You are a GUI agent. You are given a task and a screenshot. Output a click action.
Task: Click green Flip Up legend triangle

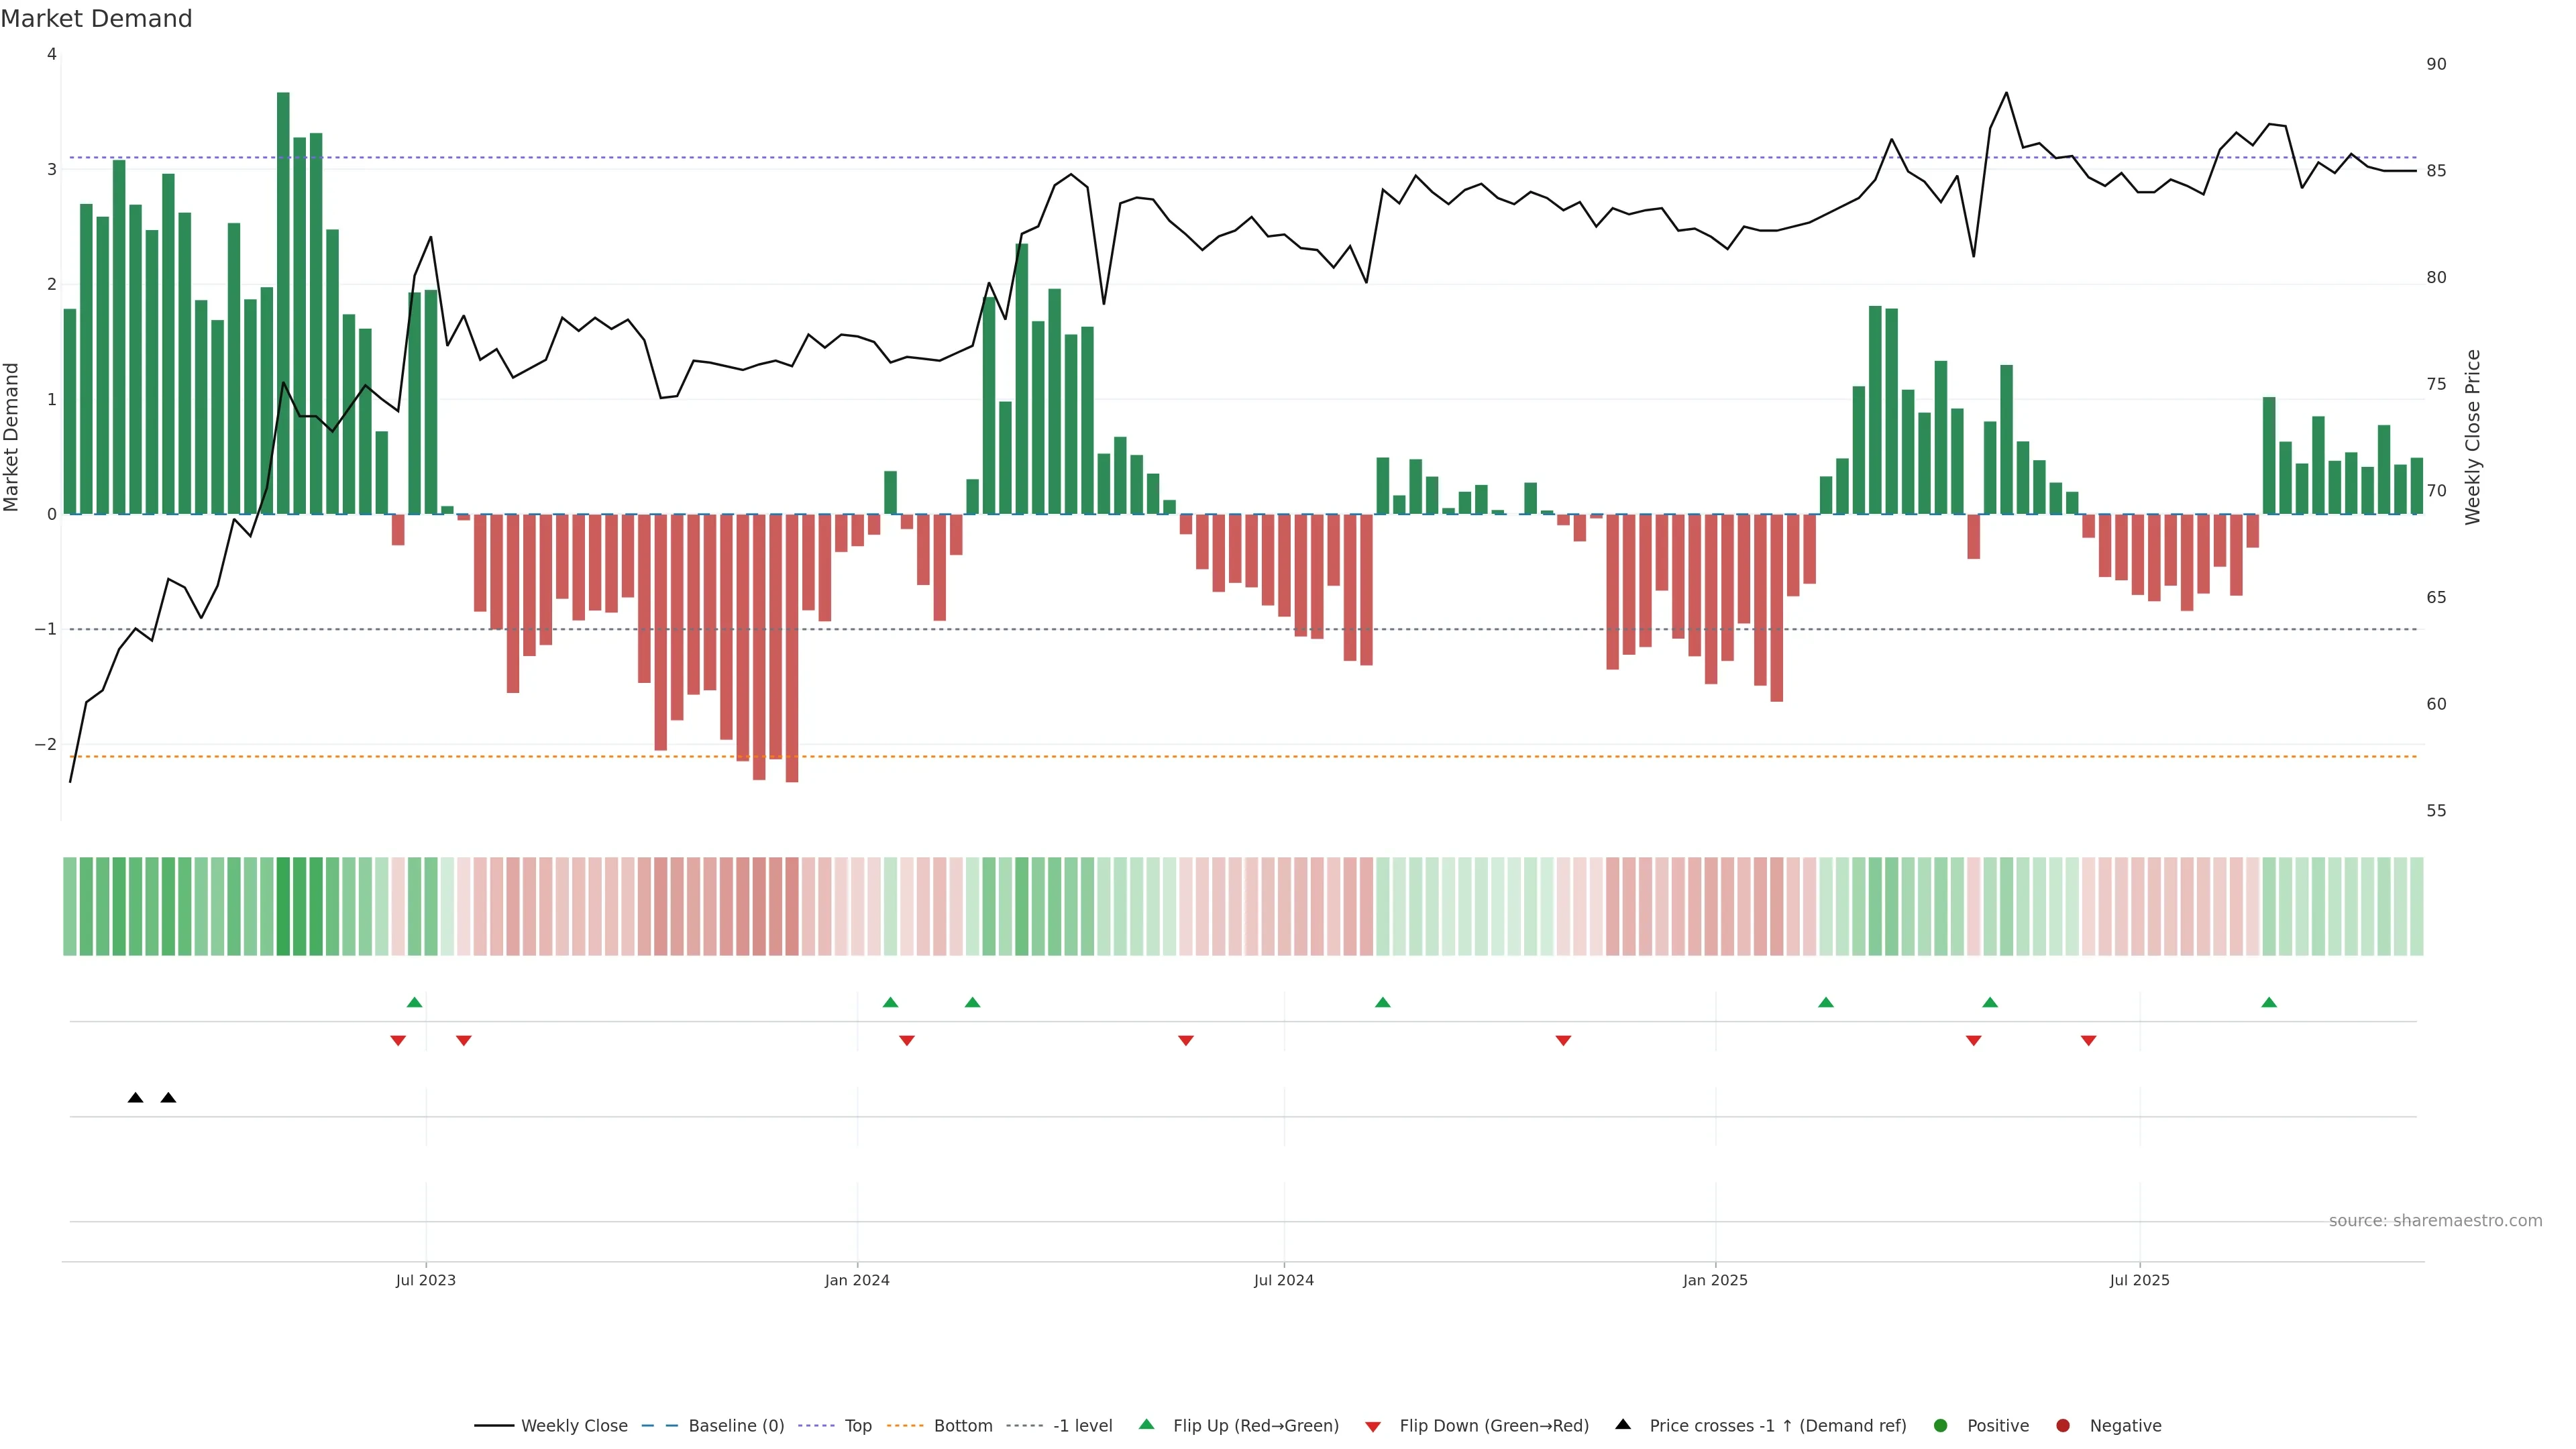point(1147,1424)
